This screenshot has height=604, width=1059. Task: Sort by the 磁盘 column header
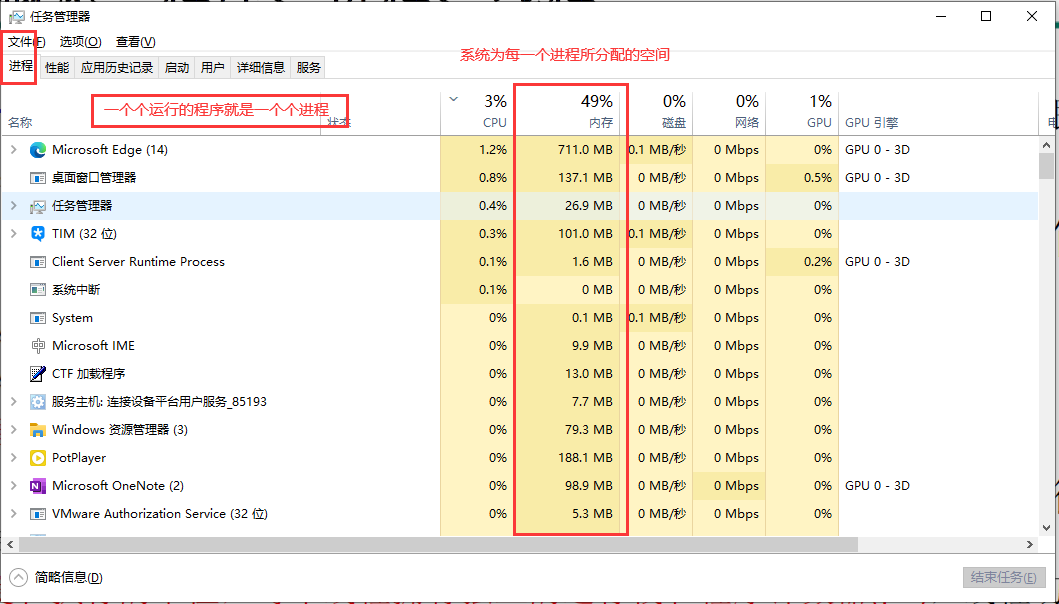[656, 113]
